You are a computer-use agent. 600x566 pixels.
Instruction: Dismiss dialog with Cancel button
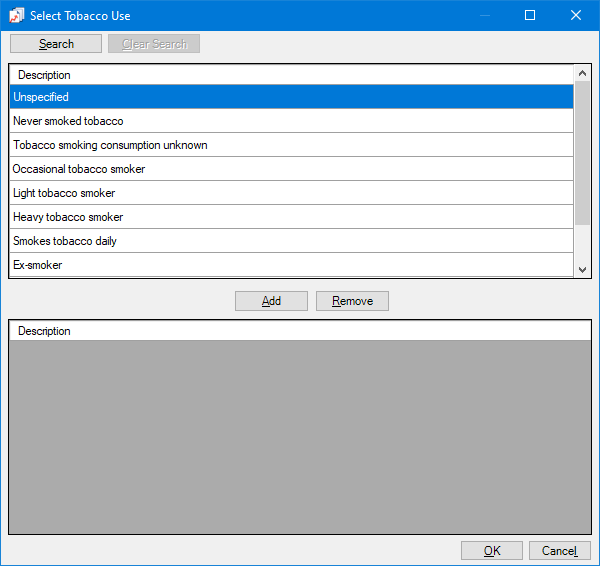point(559,551)
